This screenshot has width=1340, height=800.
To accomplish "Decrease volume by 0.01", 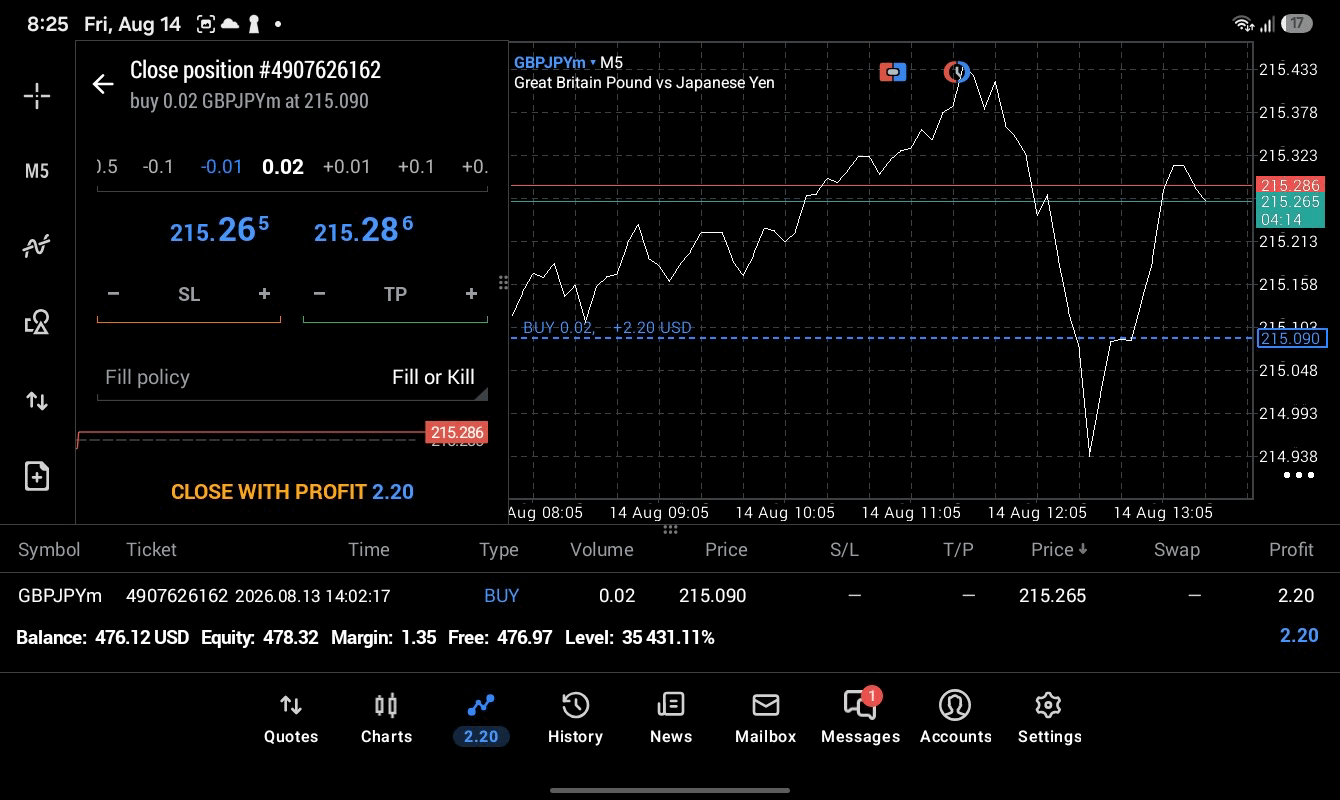I will tap(221, 166).
